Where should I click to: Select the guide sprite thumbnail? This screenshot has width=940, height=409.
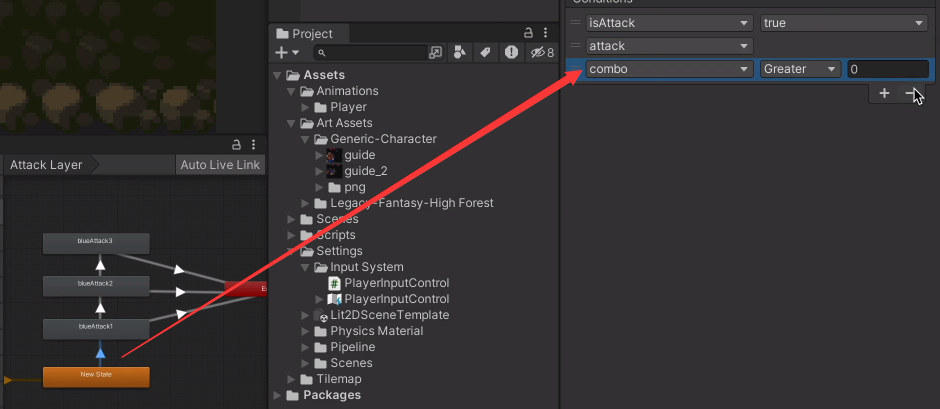(334, 155)
